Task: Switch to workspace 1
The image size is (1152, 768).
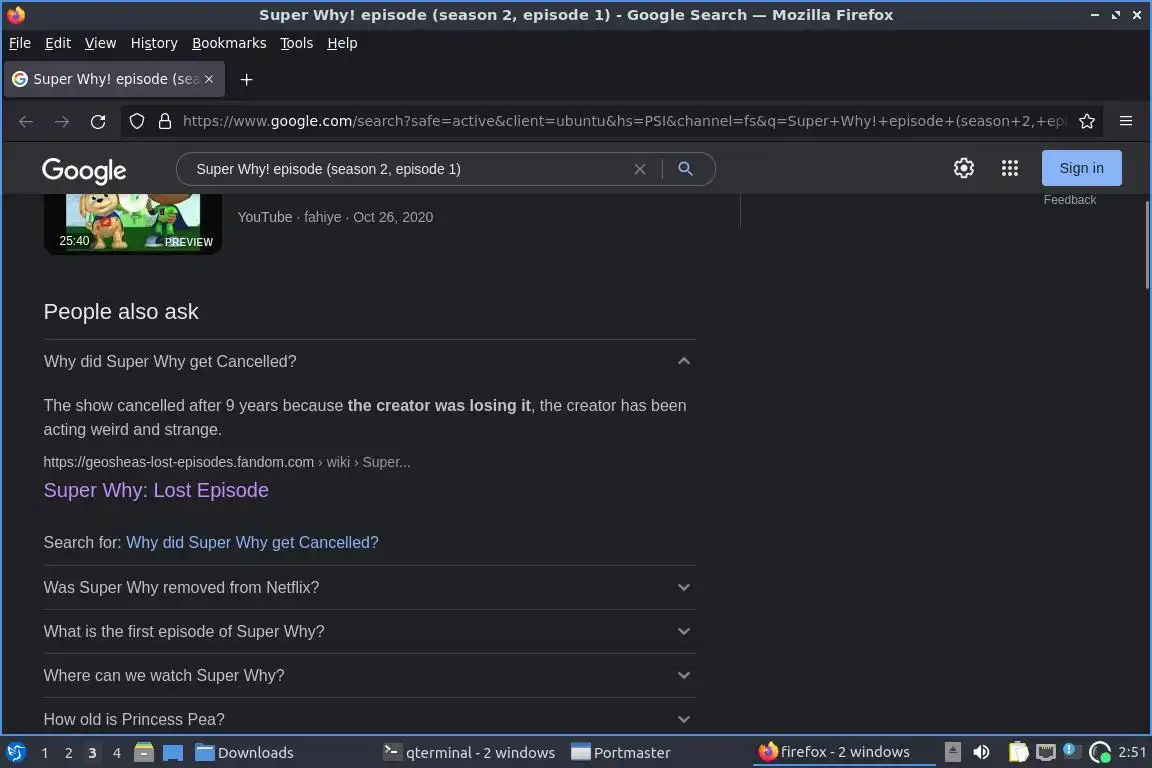Action: 45,753
